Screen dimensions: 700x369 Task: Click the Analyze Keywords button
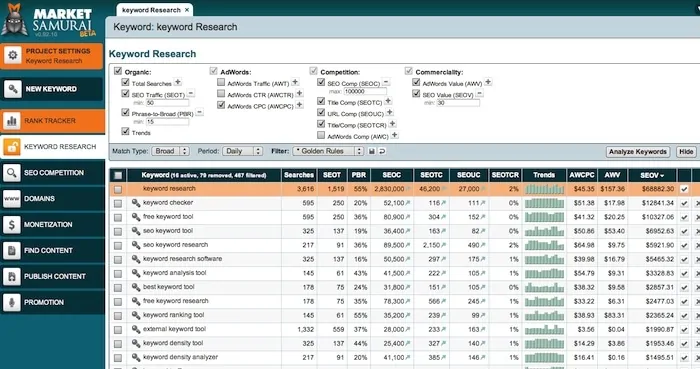coord(638,152)
